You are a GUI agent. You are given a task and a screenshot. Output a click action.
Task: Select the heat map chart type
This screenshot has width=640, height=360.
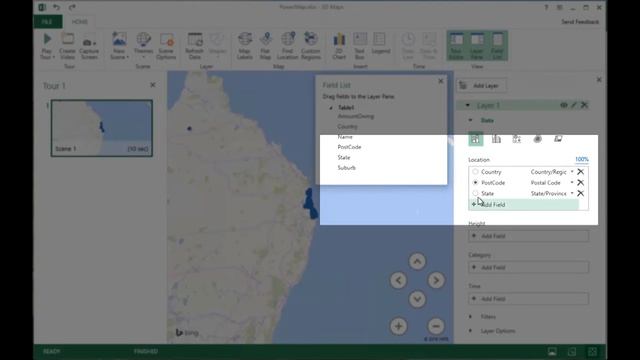point(538,139)
